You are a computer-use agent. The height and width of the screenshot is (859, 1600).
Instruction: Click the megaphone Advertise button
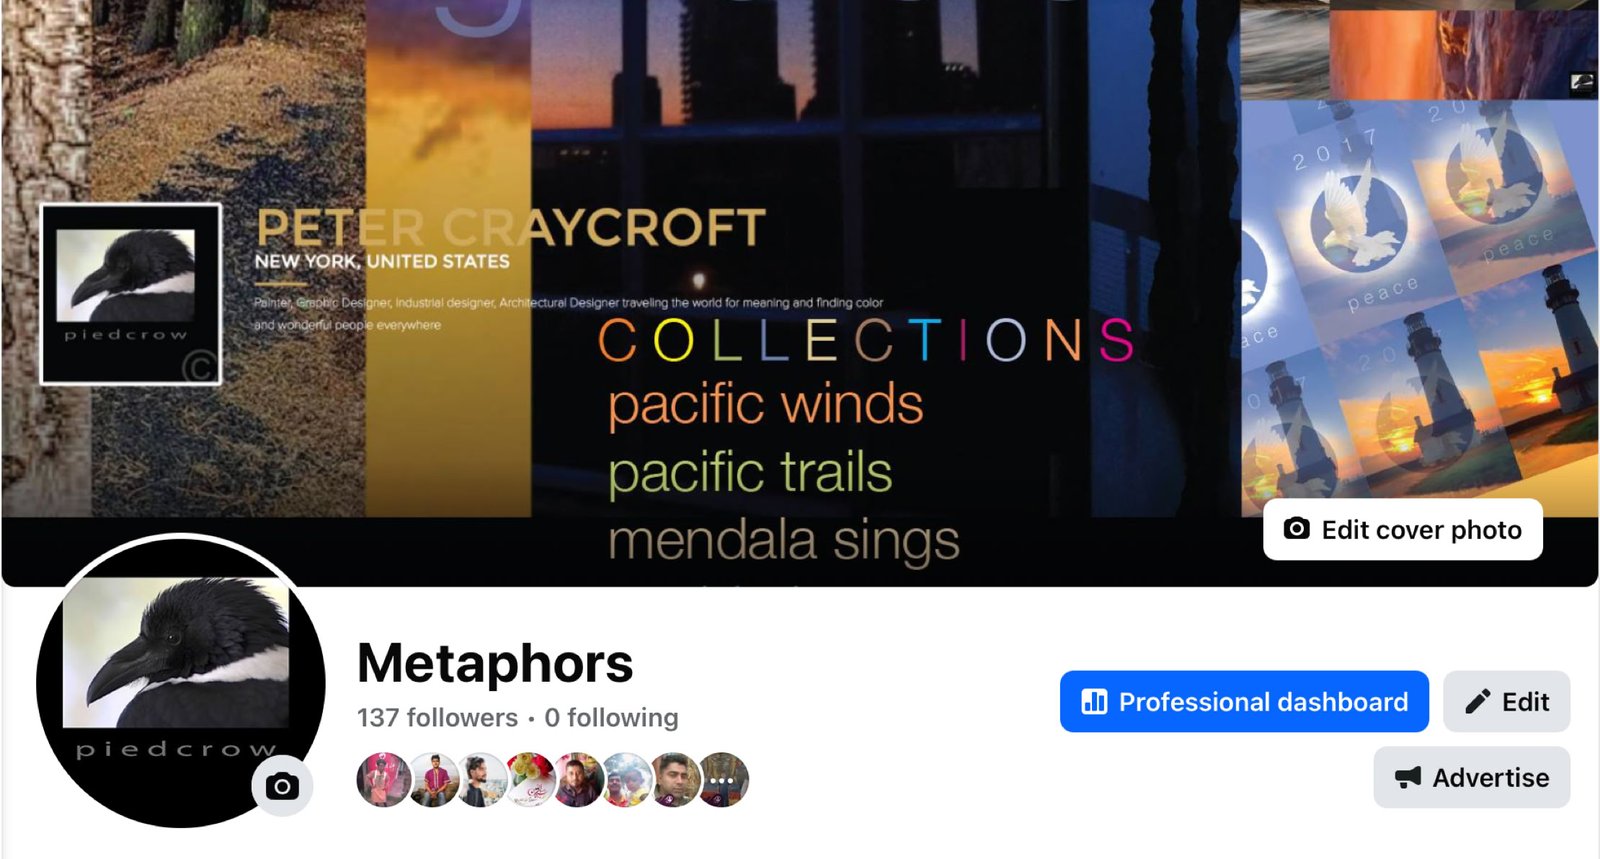(x=1471, y=778)
